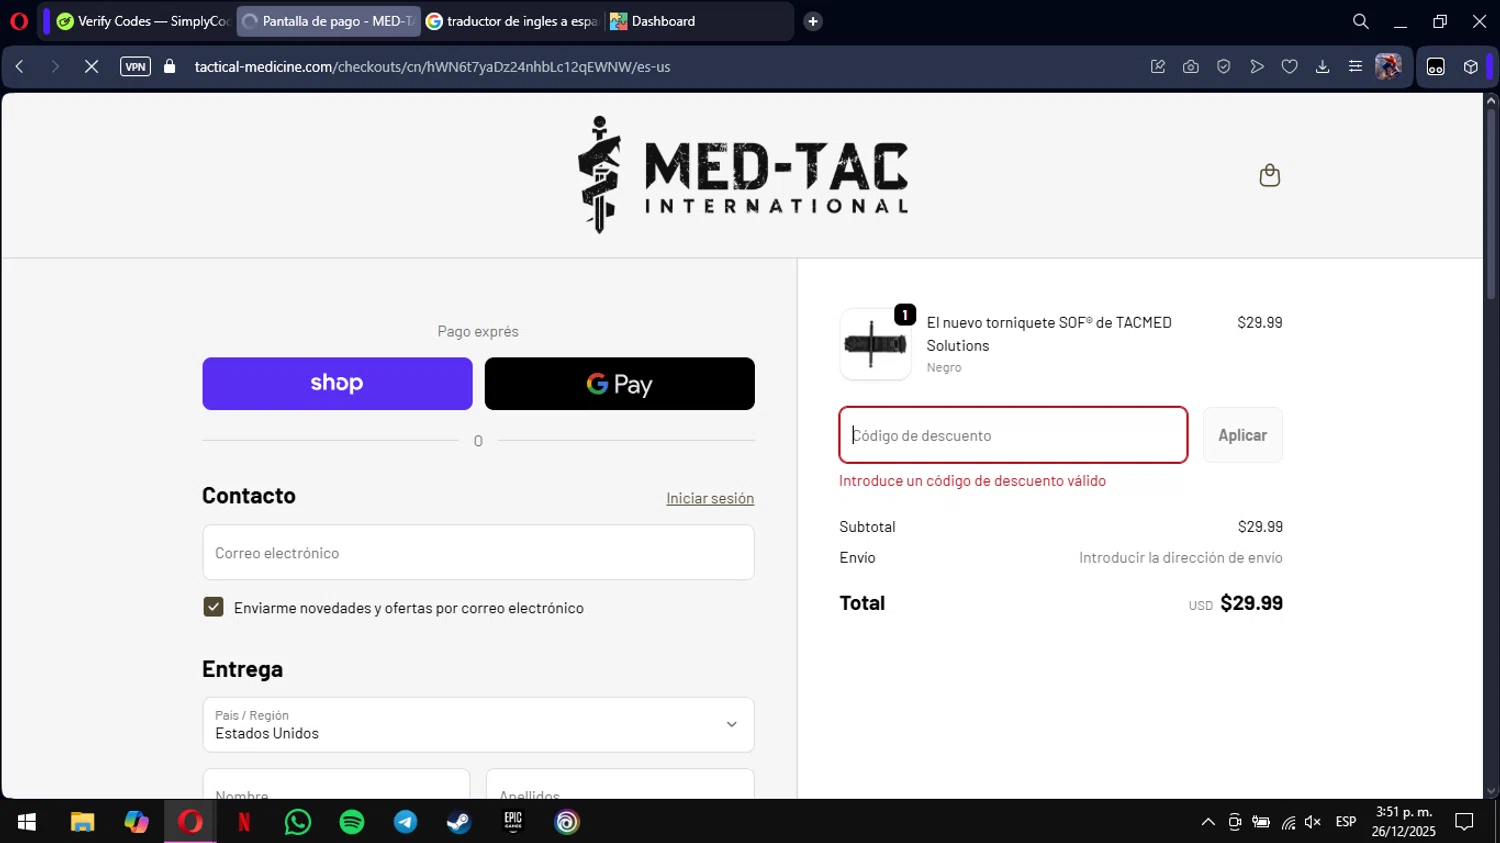The width and height of the screenshot is (1500, 843).
Task: Switch to Verify Codes SimplyCodes tab
Action: point(142,21)
